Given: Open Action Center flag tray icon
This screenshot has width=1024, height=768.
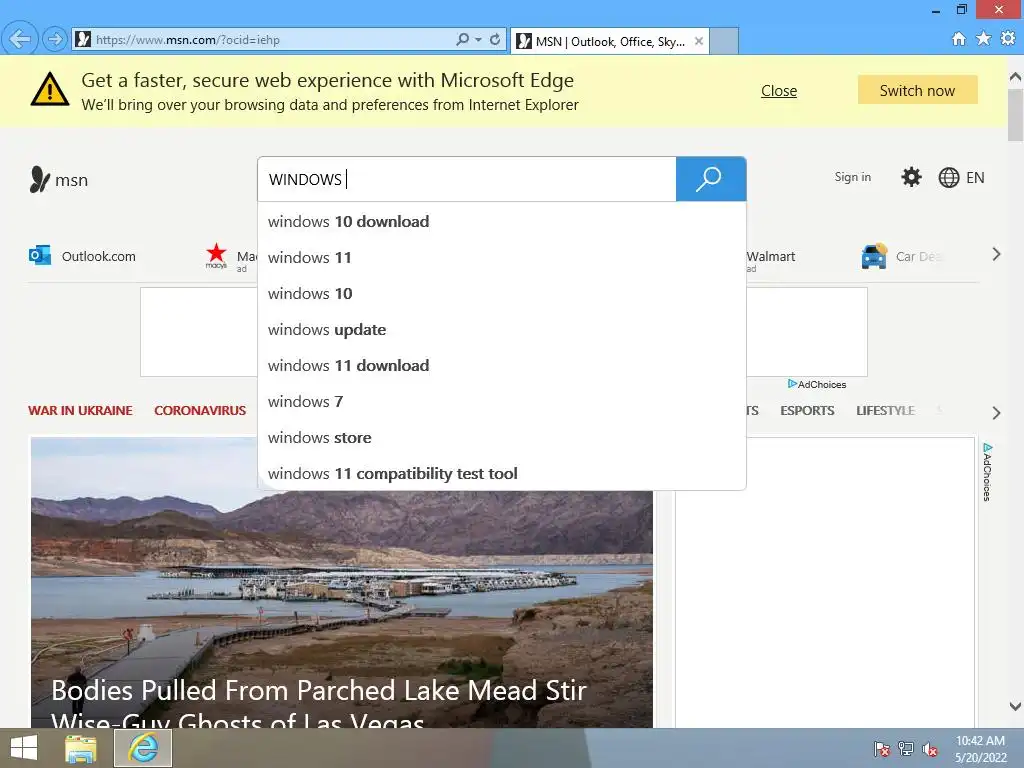Looking at the screenshot, I should 881,749.
